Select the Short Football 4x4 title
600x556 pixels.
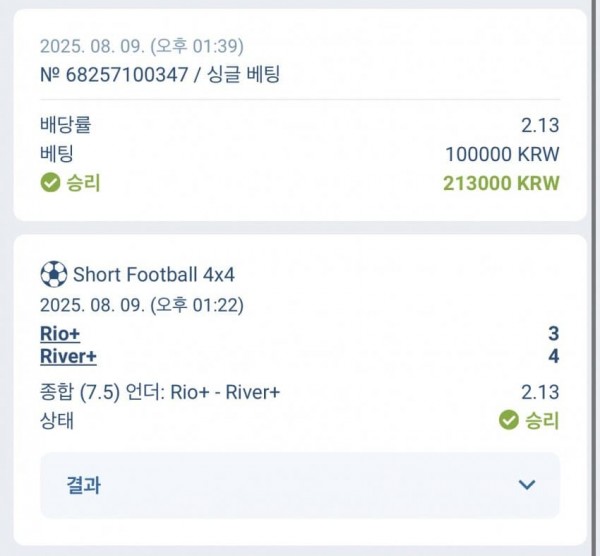[x=154, y=275]
